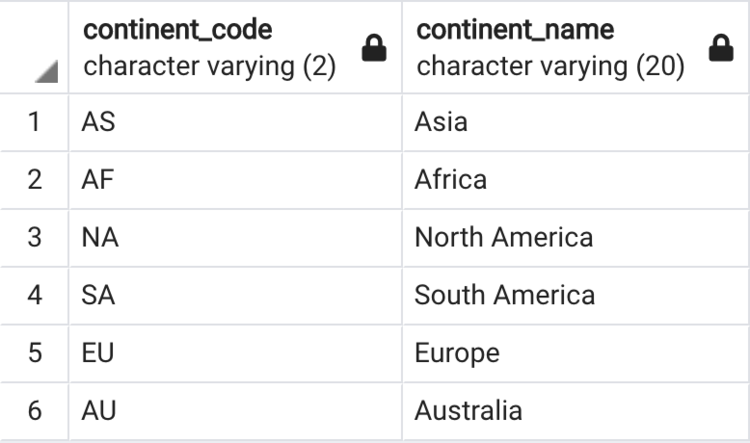Select row number 6 header
This screenshot has height=443, width=750.
click(x=35, y=410)
